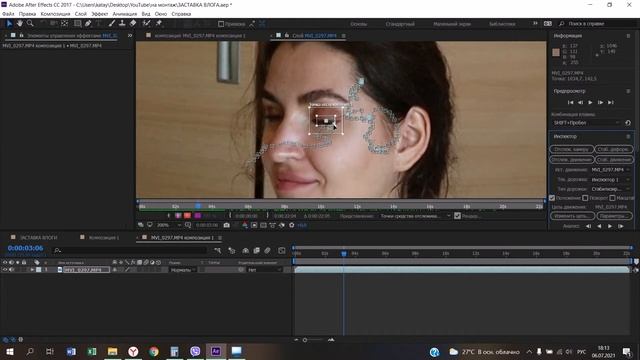Select the Selection arrow tool
The image size is (640, 360).
(9, 24)
